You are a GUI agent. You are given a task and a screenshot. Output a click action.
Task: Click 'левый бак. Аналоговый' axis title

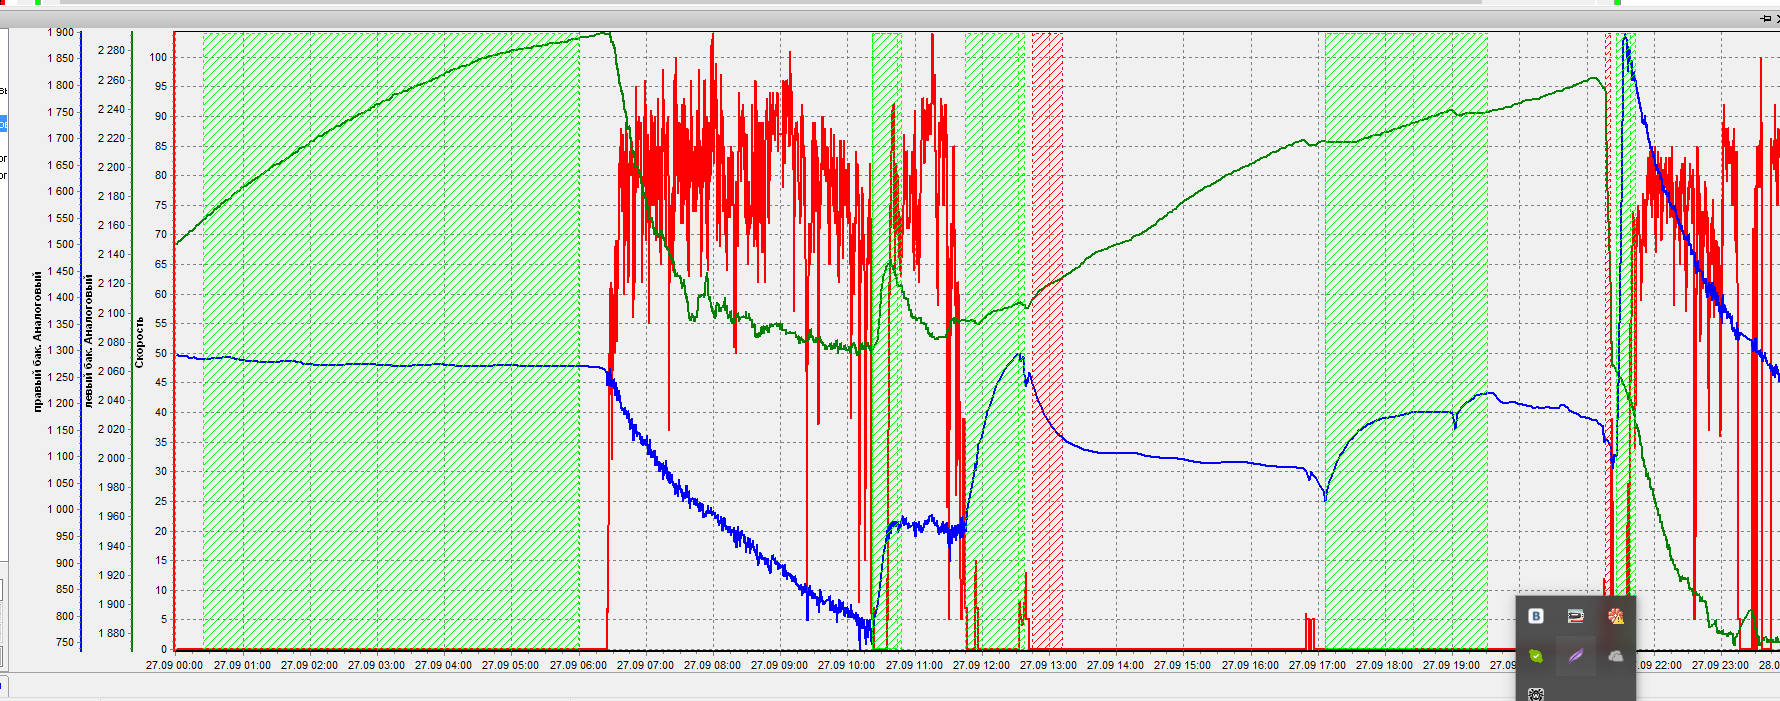click(x=89, y=341)
